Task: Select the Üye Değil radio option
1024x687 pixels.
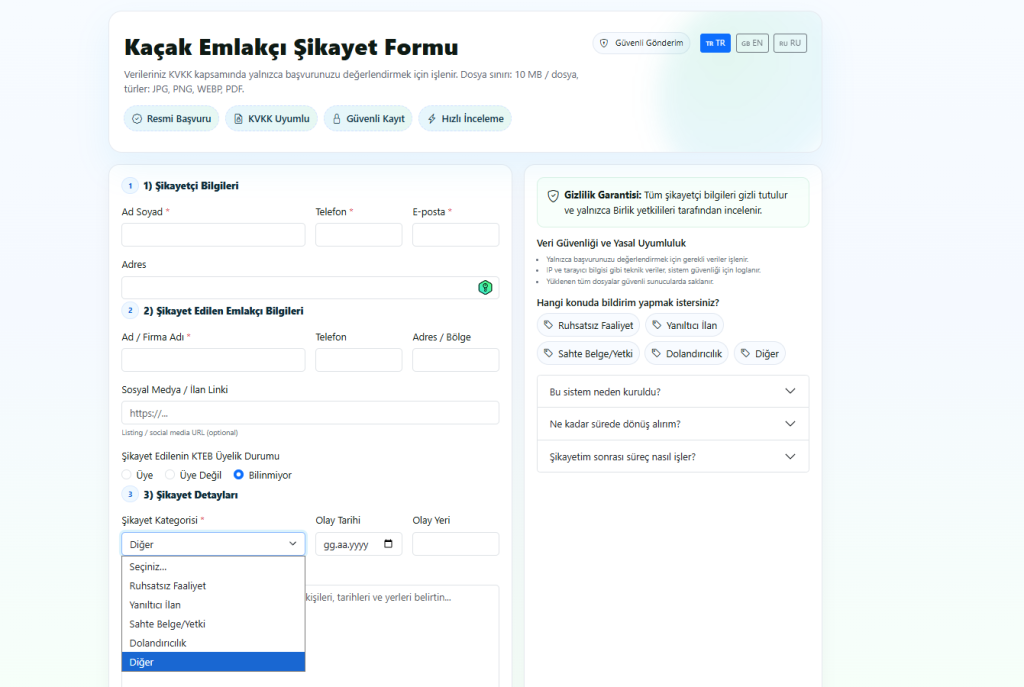Action: click(171, 475)
